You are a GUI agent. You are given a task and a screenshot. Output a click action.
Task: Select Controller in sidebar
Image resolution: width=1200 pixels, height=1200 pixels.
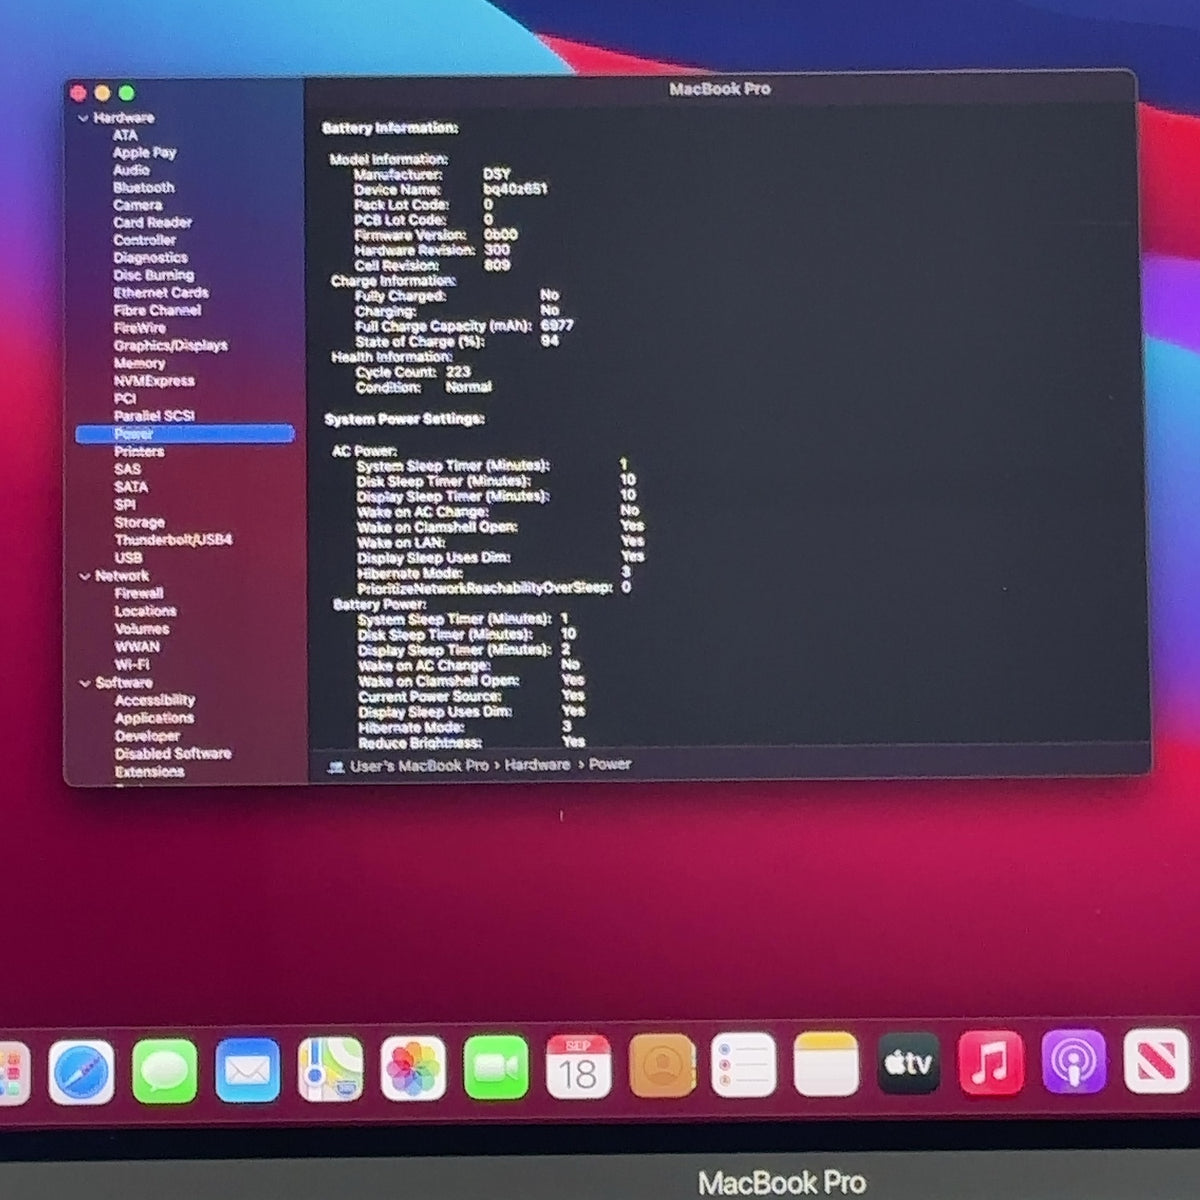coord(144,240)
